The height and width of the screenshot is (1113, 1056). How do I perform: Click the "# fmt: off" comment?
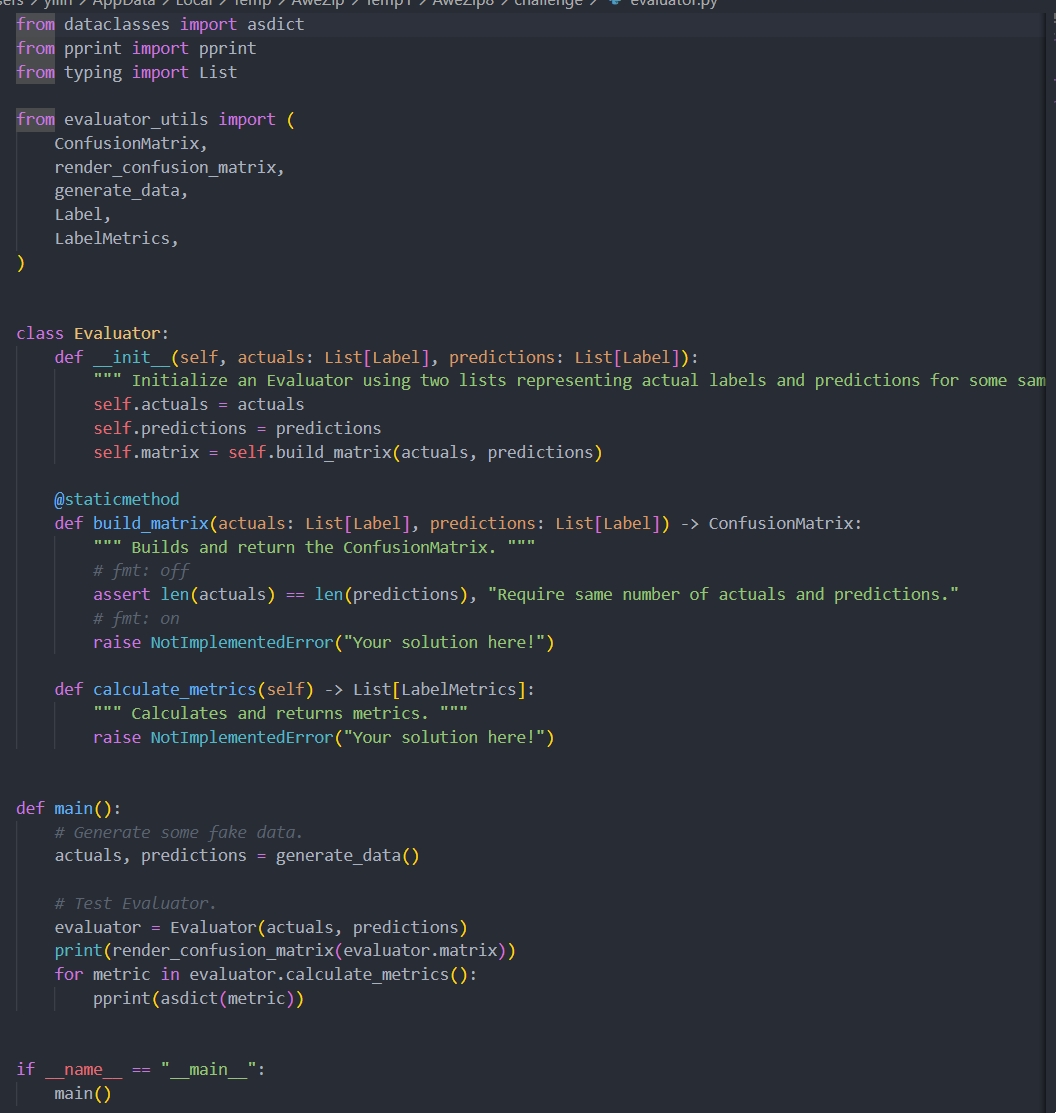click(141, 571)
